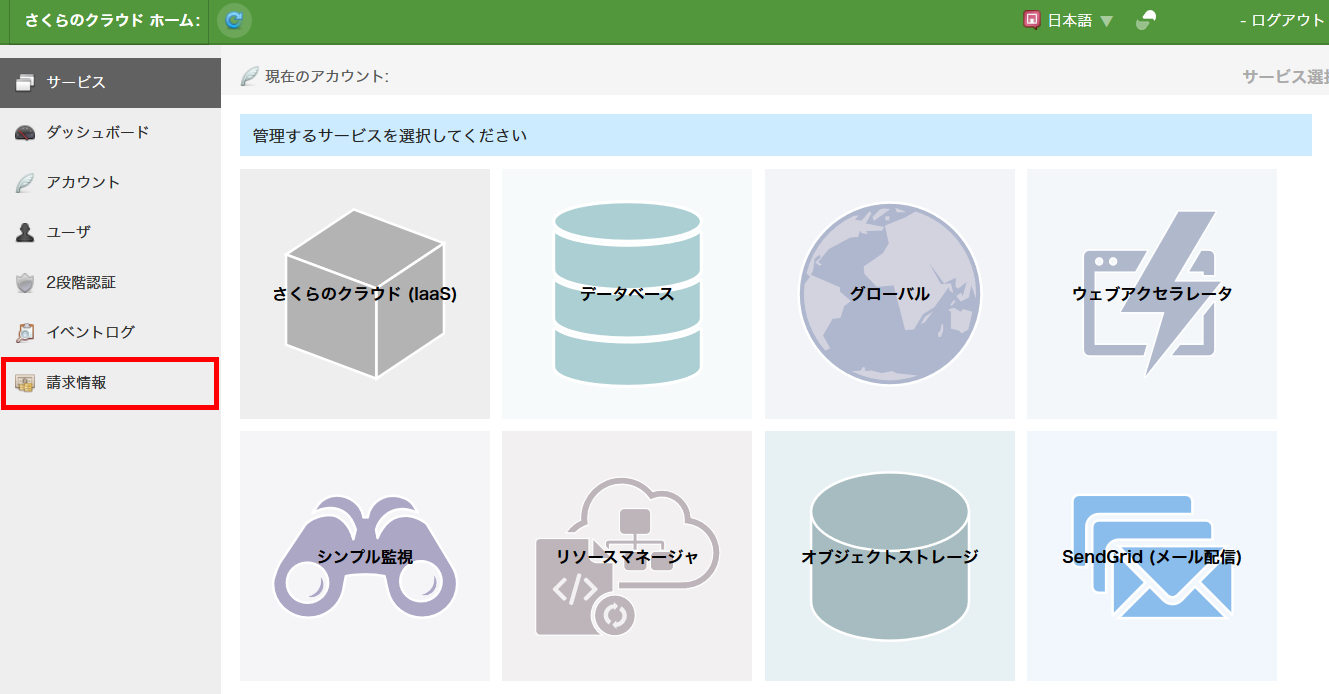
Task: Open the オブジェクトストレージ cylinder tile
Action: click(x=889, y=556)
